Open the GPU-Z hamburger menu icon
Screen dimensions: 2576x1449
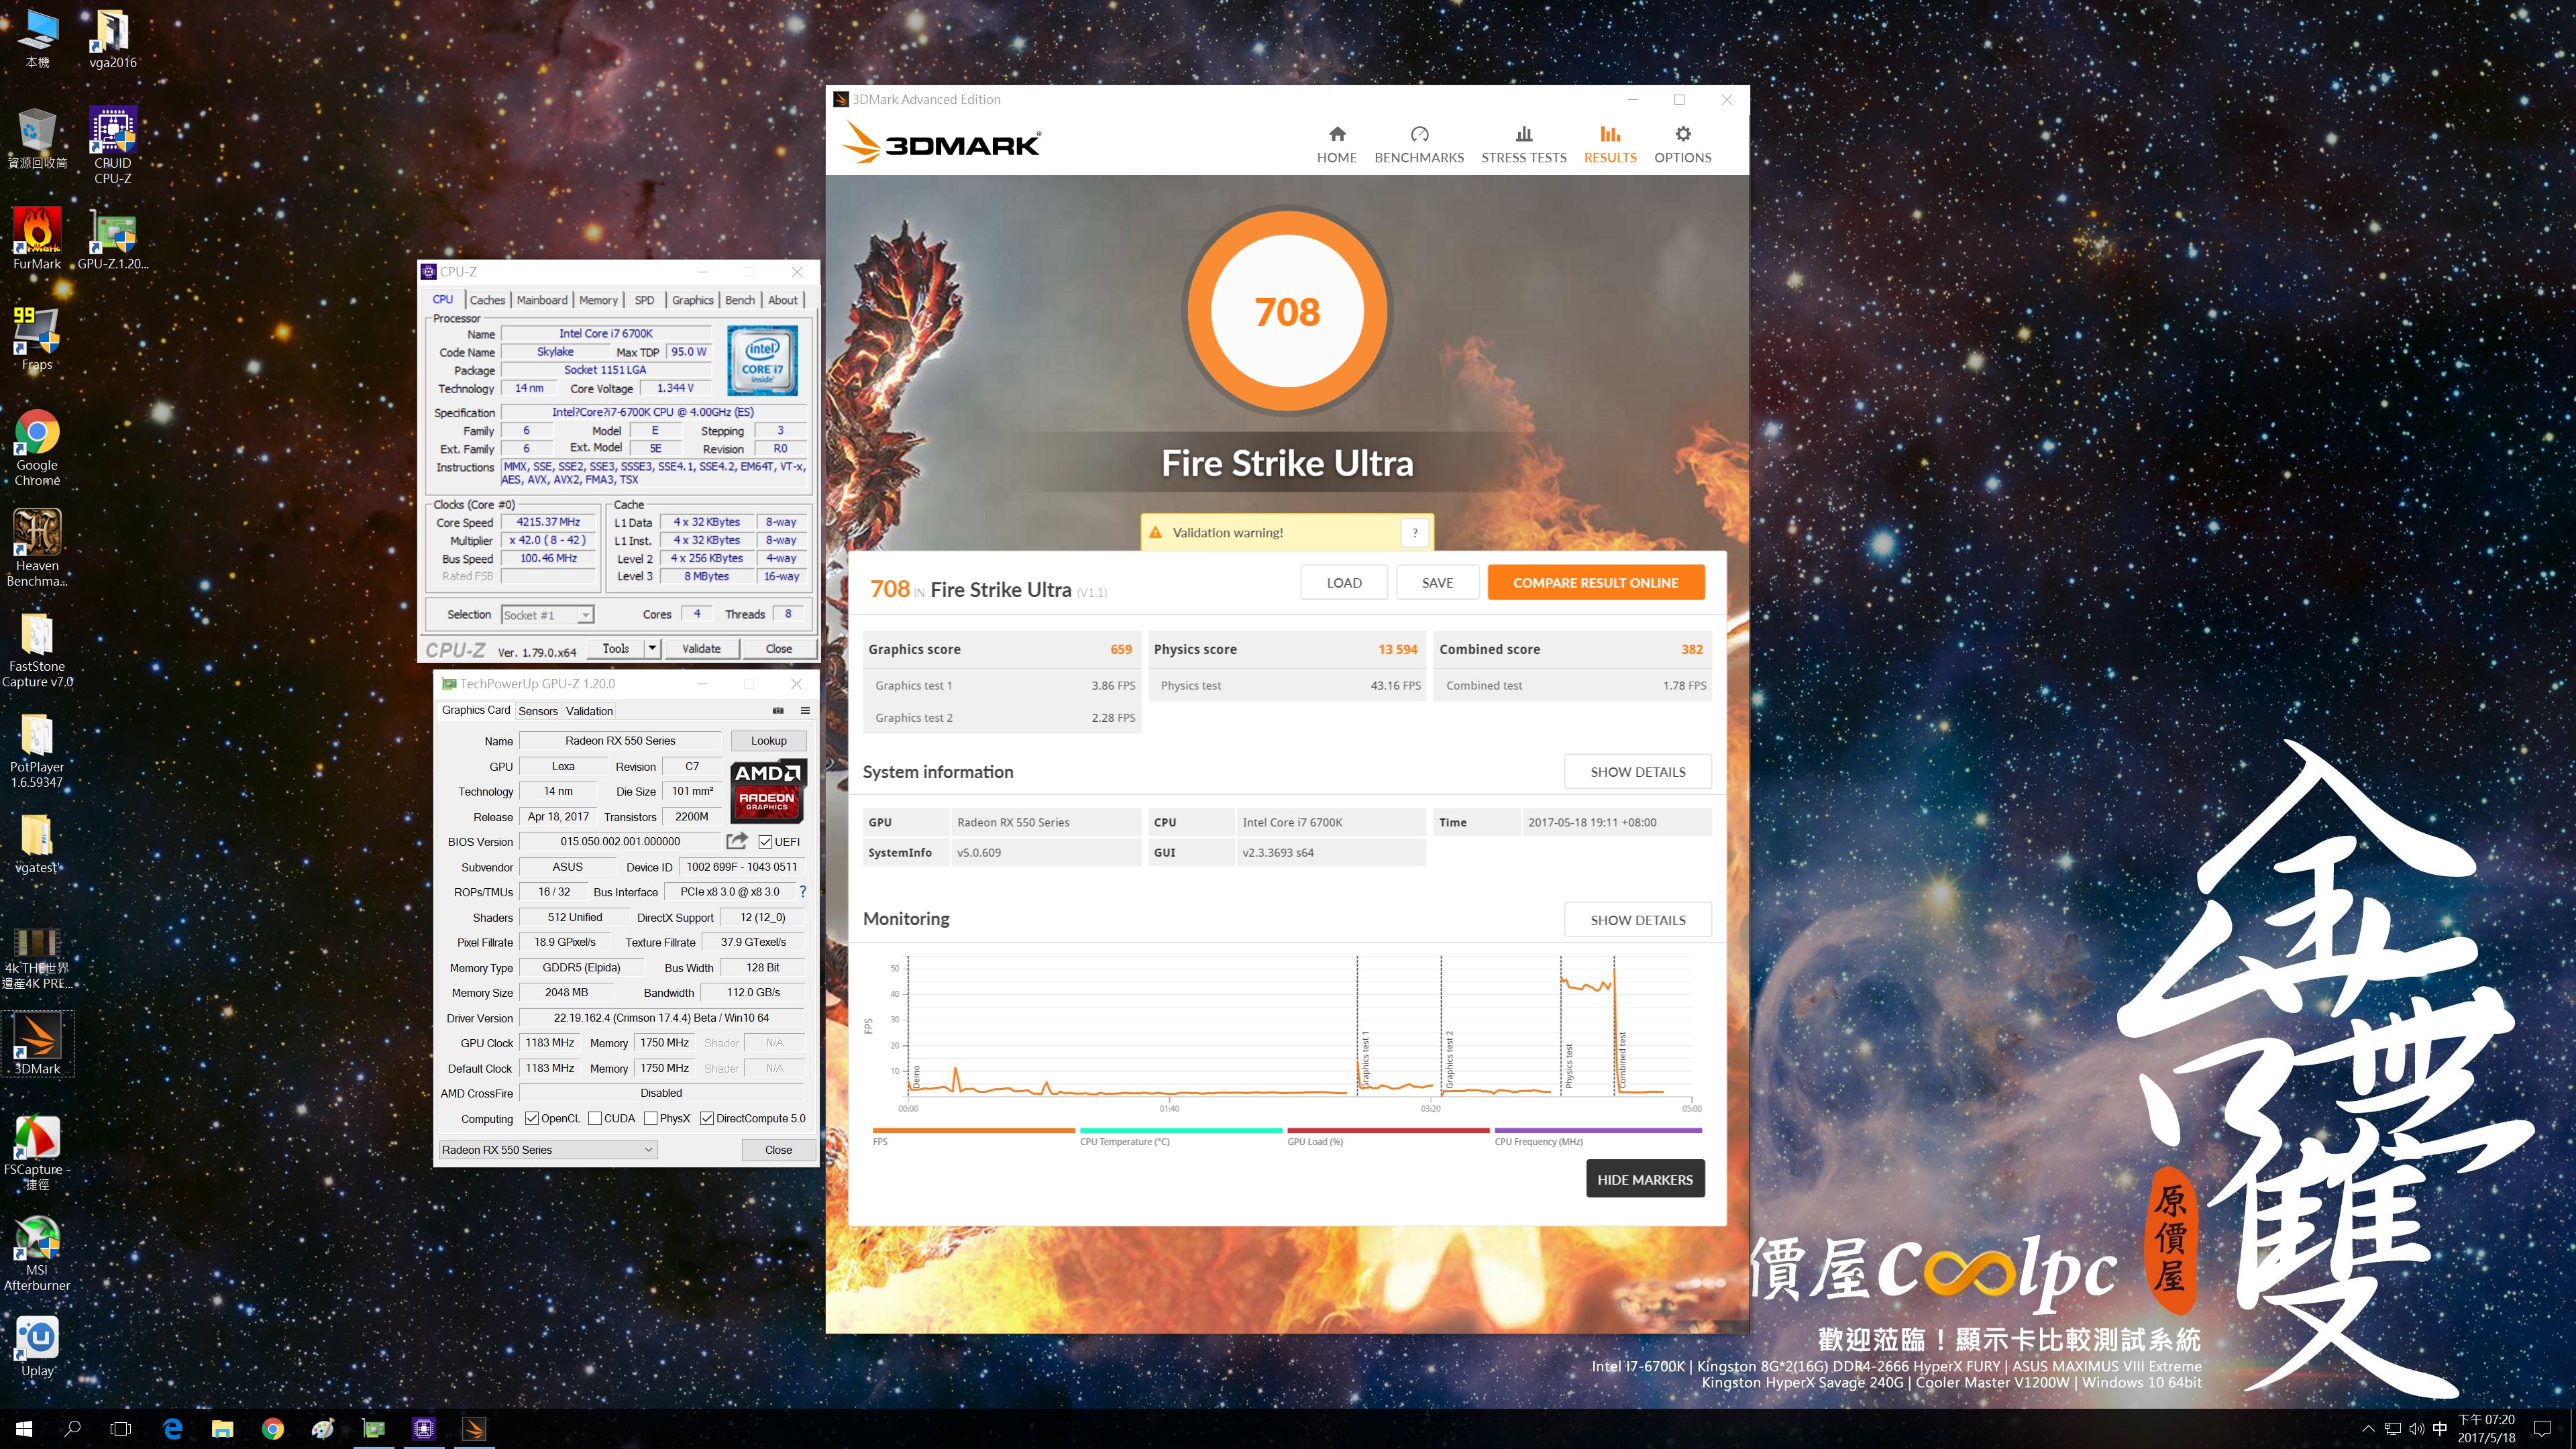coord(804,711)
